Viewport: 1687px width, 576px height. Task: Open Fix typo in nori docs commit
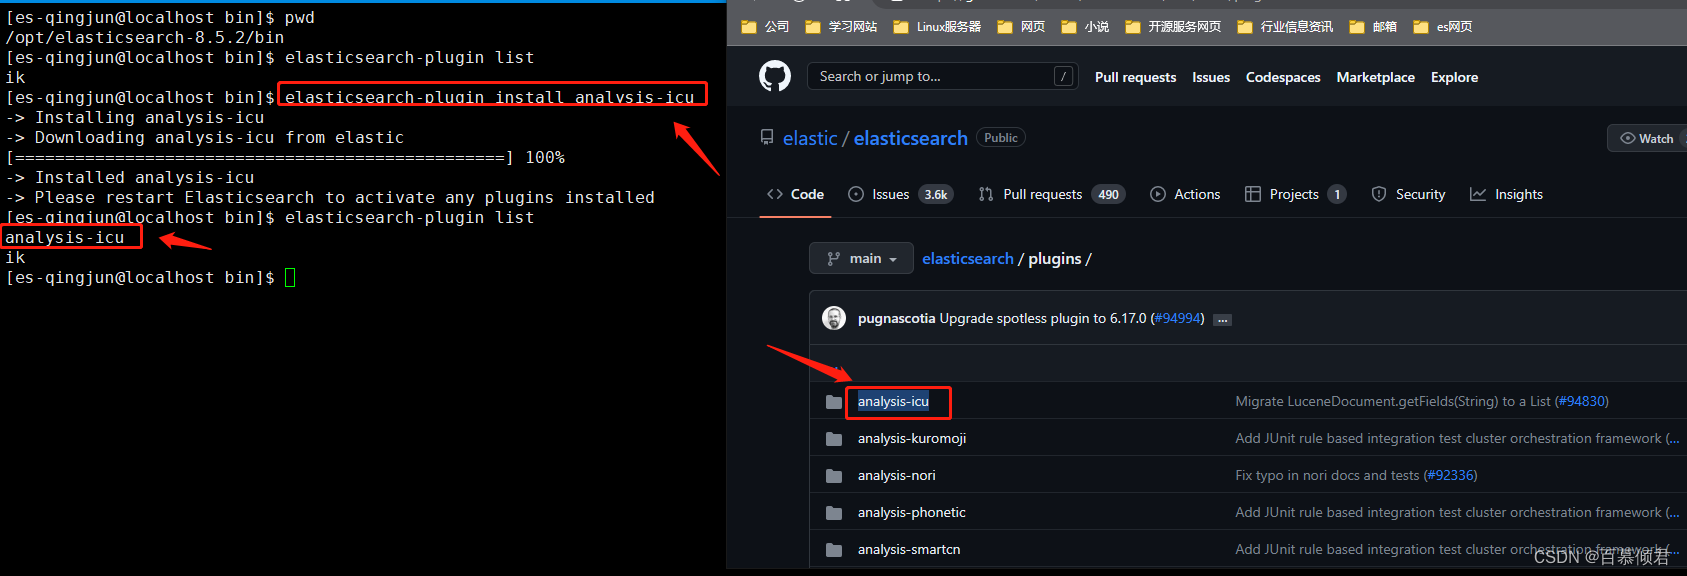coord(1327,475)
